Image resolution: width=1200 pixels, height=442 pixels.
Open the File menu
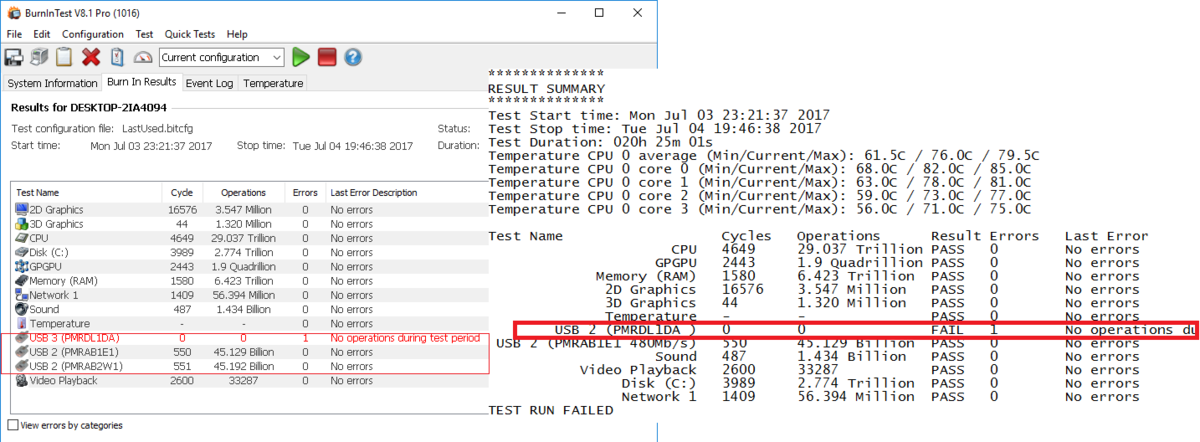14,34
